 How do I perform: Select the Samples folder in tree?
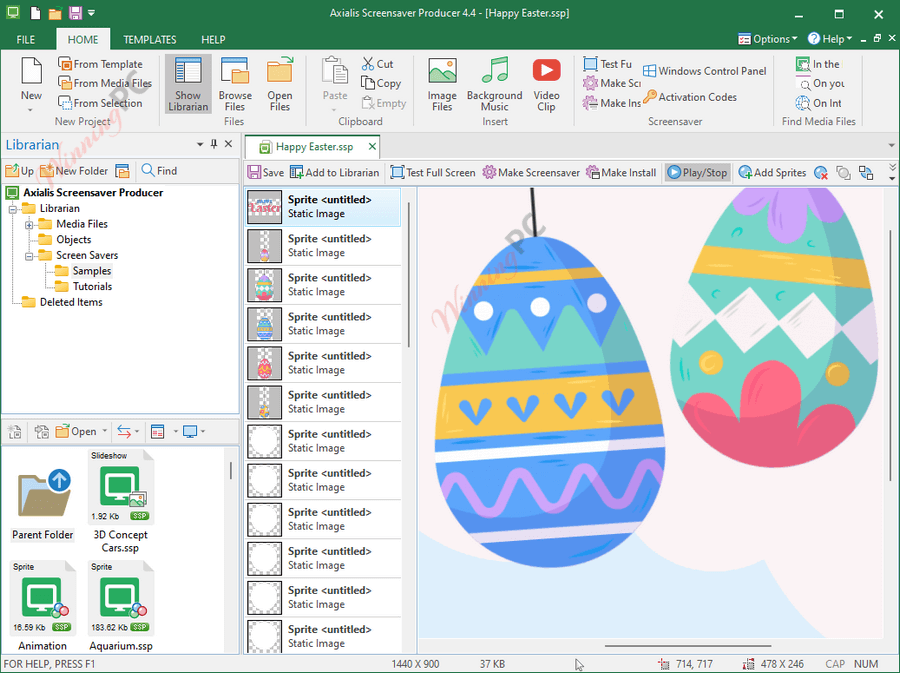(91, 271)
